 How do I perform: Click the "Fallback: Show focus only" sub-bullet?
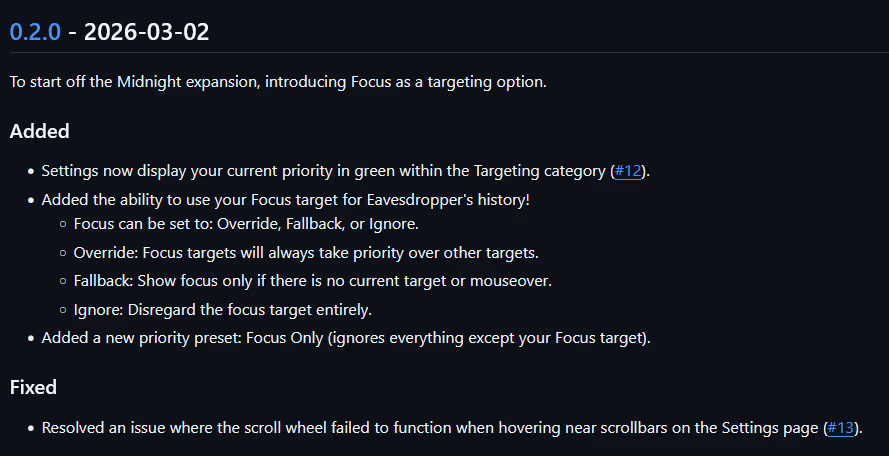point(313,281)
